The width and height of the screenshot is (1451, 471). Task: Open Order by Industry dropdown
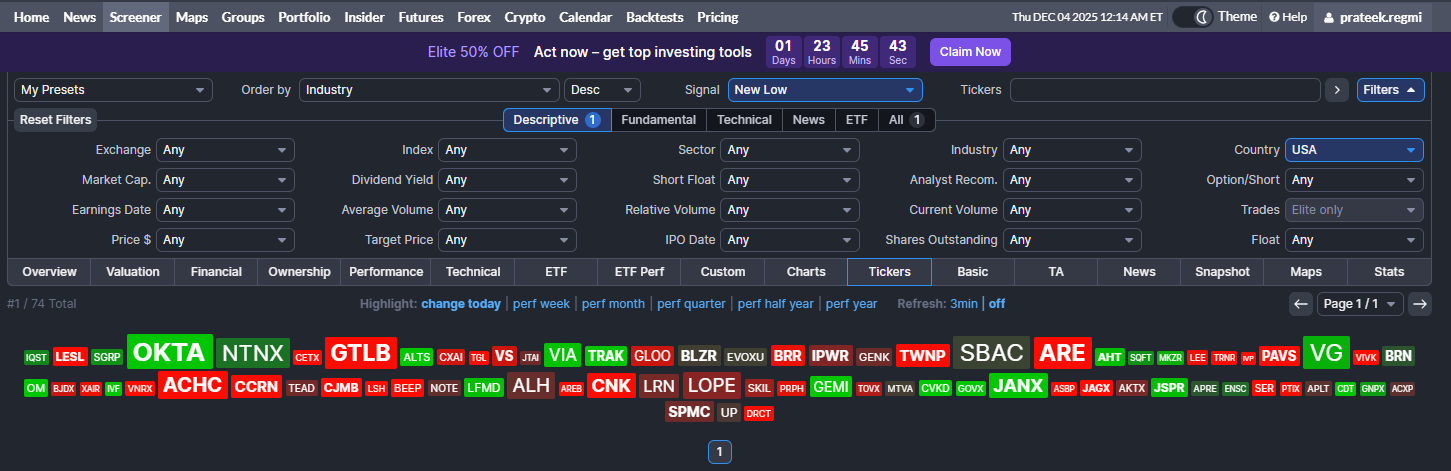point(429,90)
